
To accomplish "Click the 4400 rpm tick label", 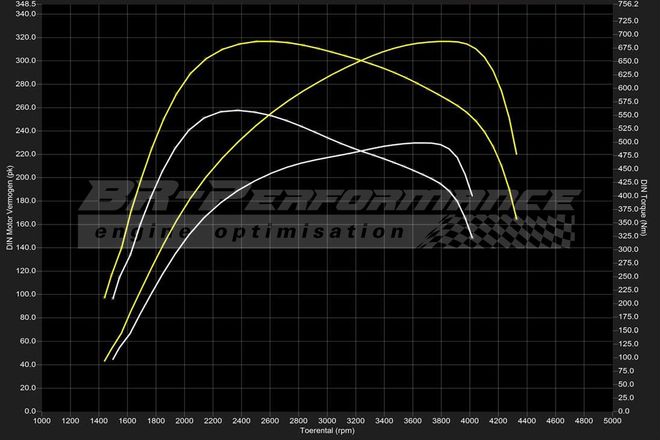I will pyautogui.click(x=527, y=422).
